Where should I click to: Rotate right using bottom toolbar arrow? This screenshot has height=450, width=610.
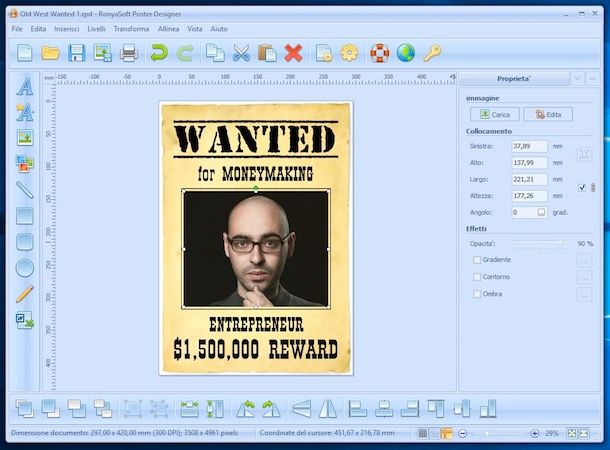coord(272,409)
